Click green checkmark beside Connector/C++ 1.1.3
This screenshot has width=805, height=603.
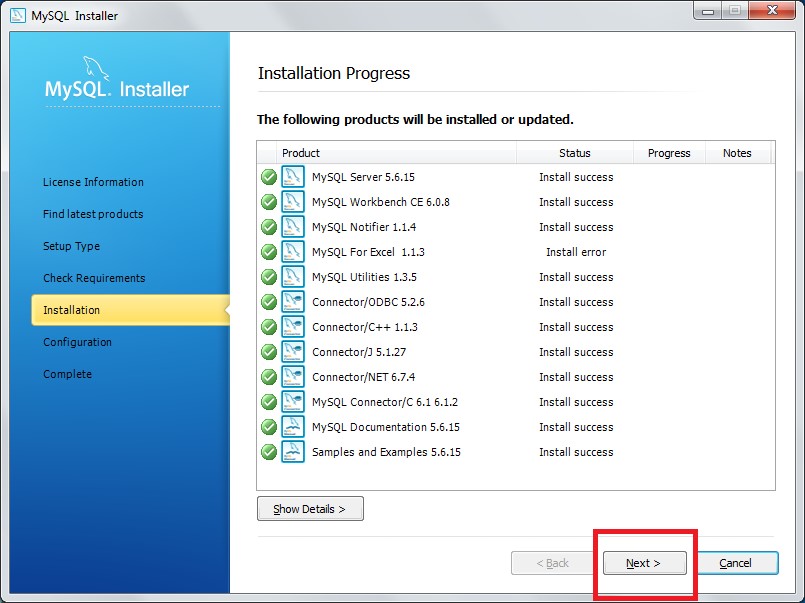tap(269, 327)
